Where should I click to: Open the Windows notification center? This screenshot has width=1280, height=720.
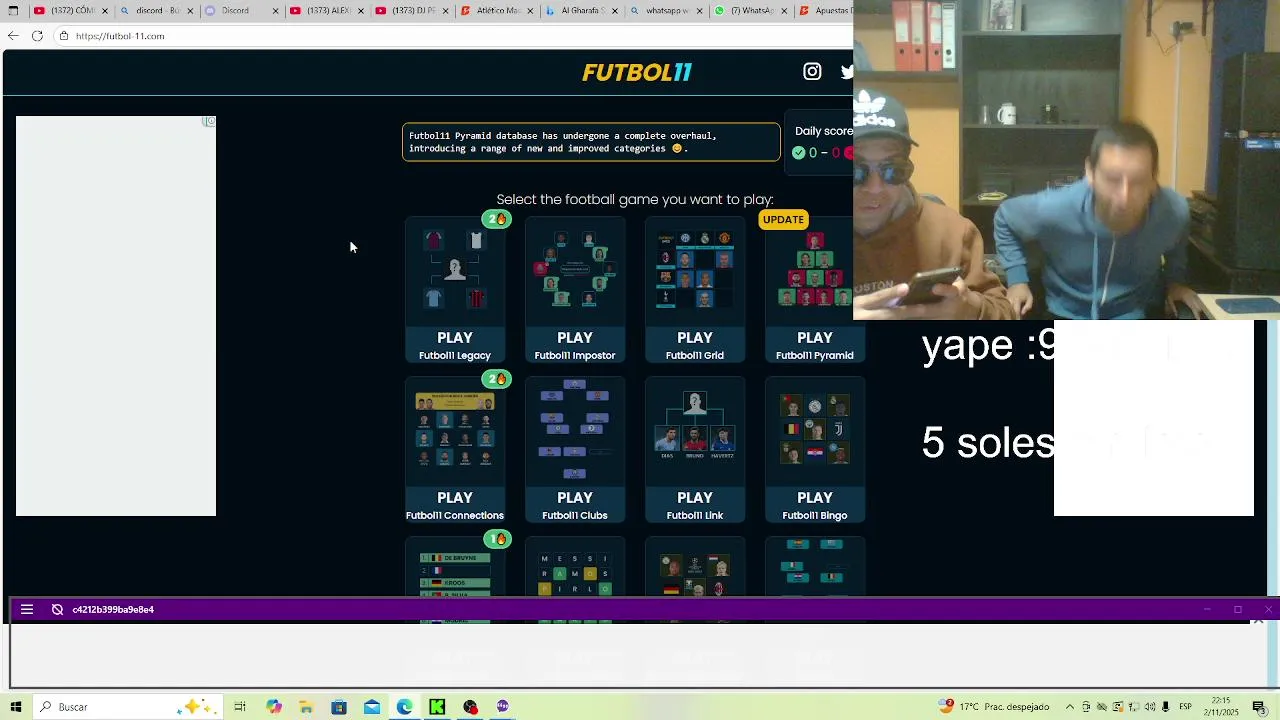pos(1259,707)
